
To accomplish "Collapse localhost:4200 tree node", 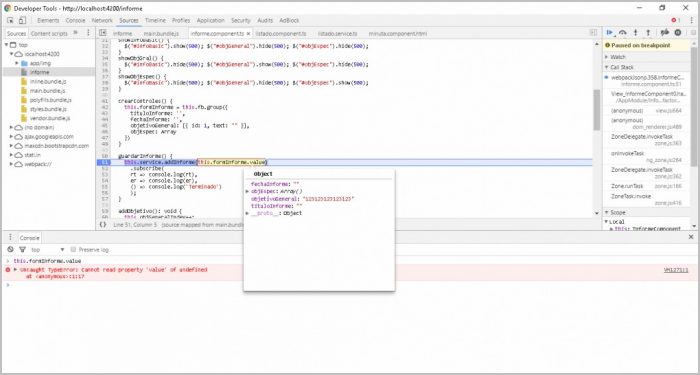I will pyautogui.click(x=11, y=54).
